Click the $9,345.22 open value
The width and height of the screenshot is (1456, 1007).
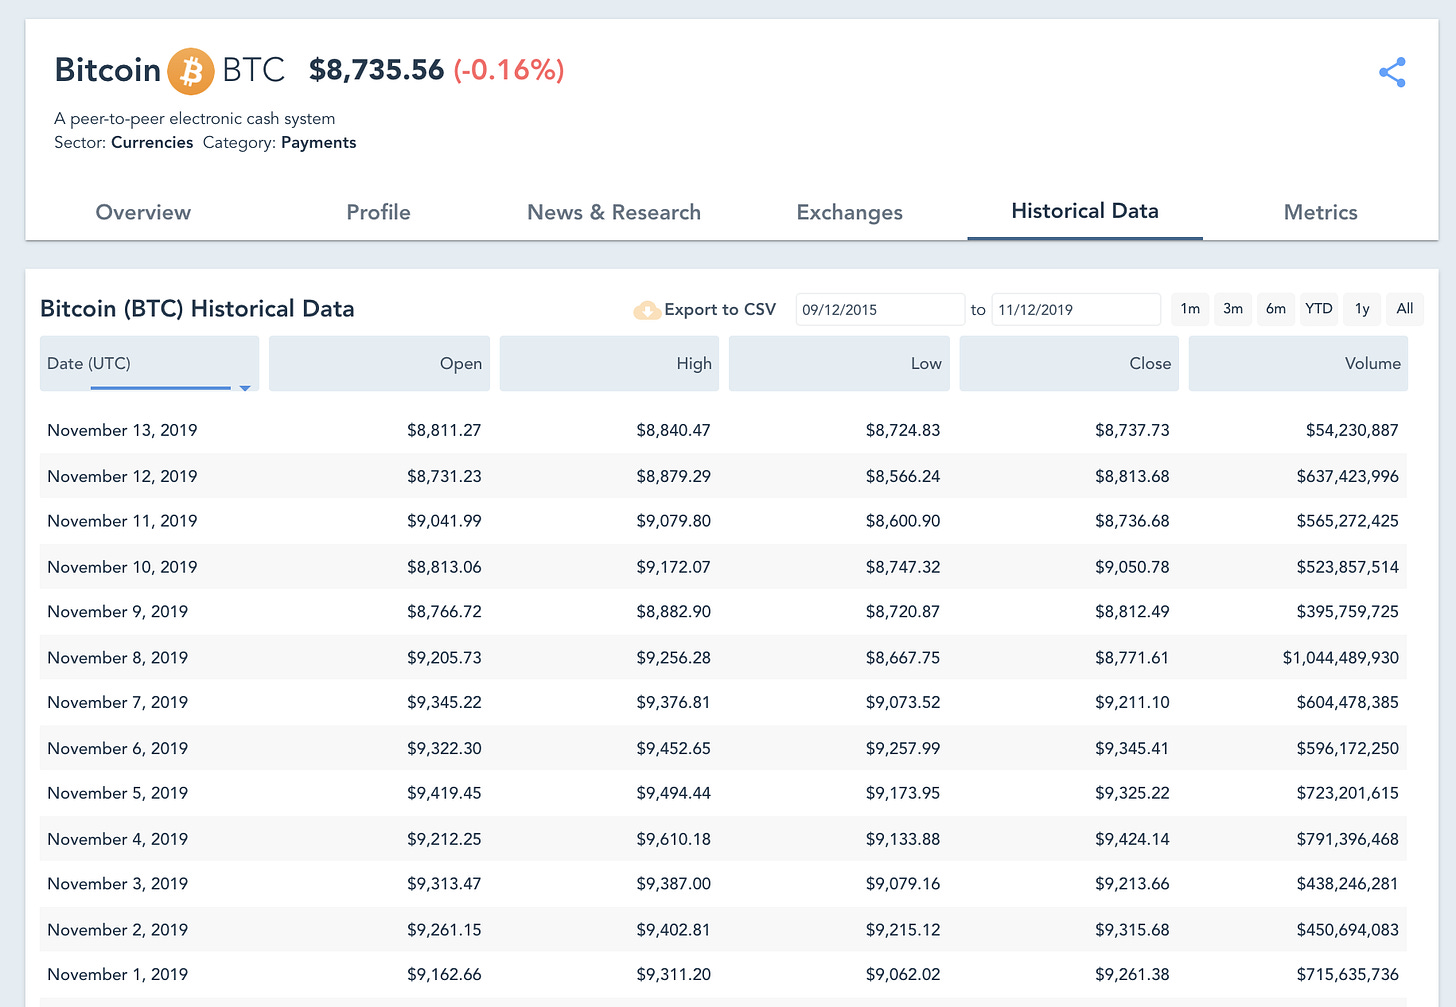coord(444,702)
